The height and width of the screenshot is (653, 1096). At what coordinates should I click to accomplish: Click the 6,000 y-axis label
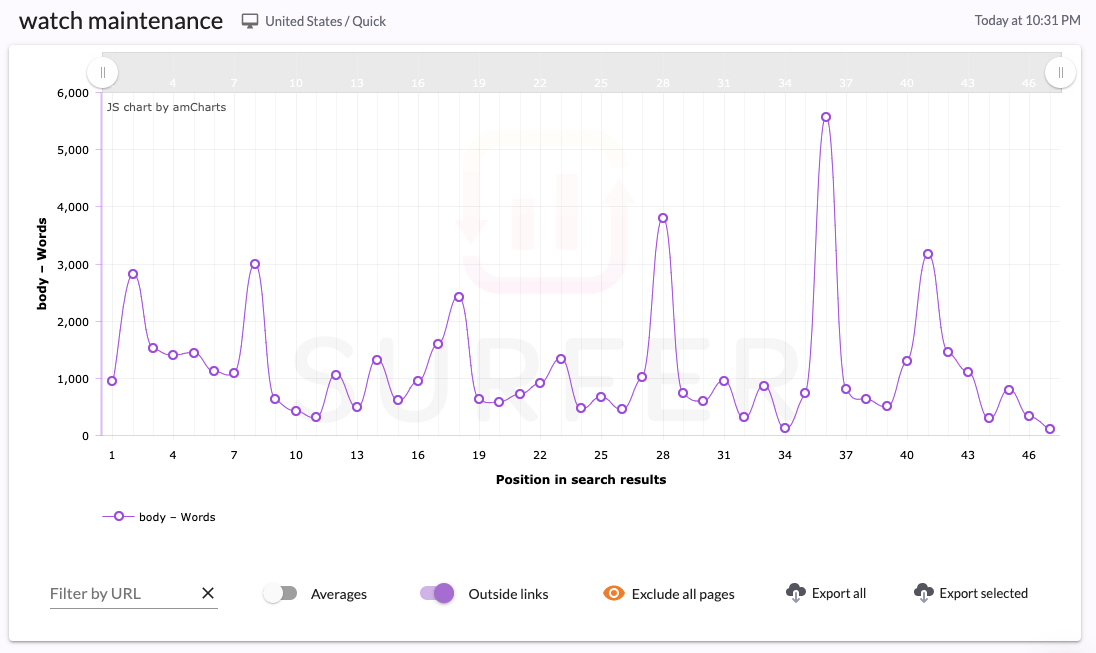pos(73,93)
